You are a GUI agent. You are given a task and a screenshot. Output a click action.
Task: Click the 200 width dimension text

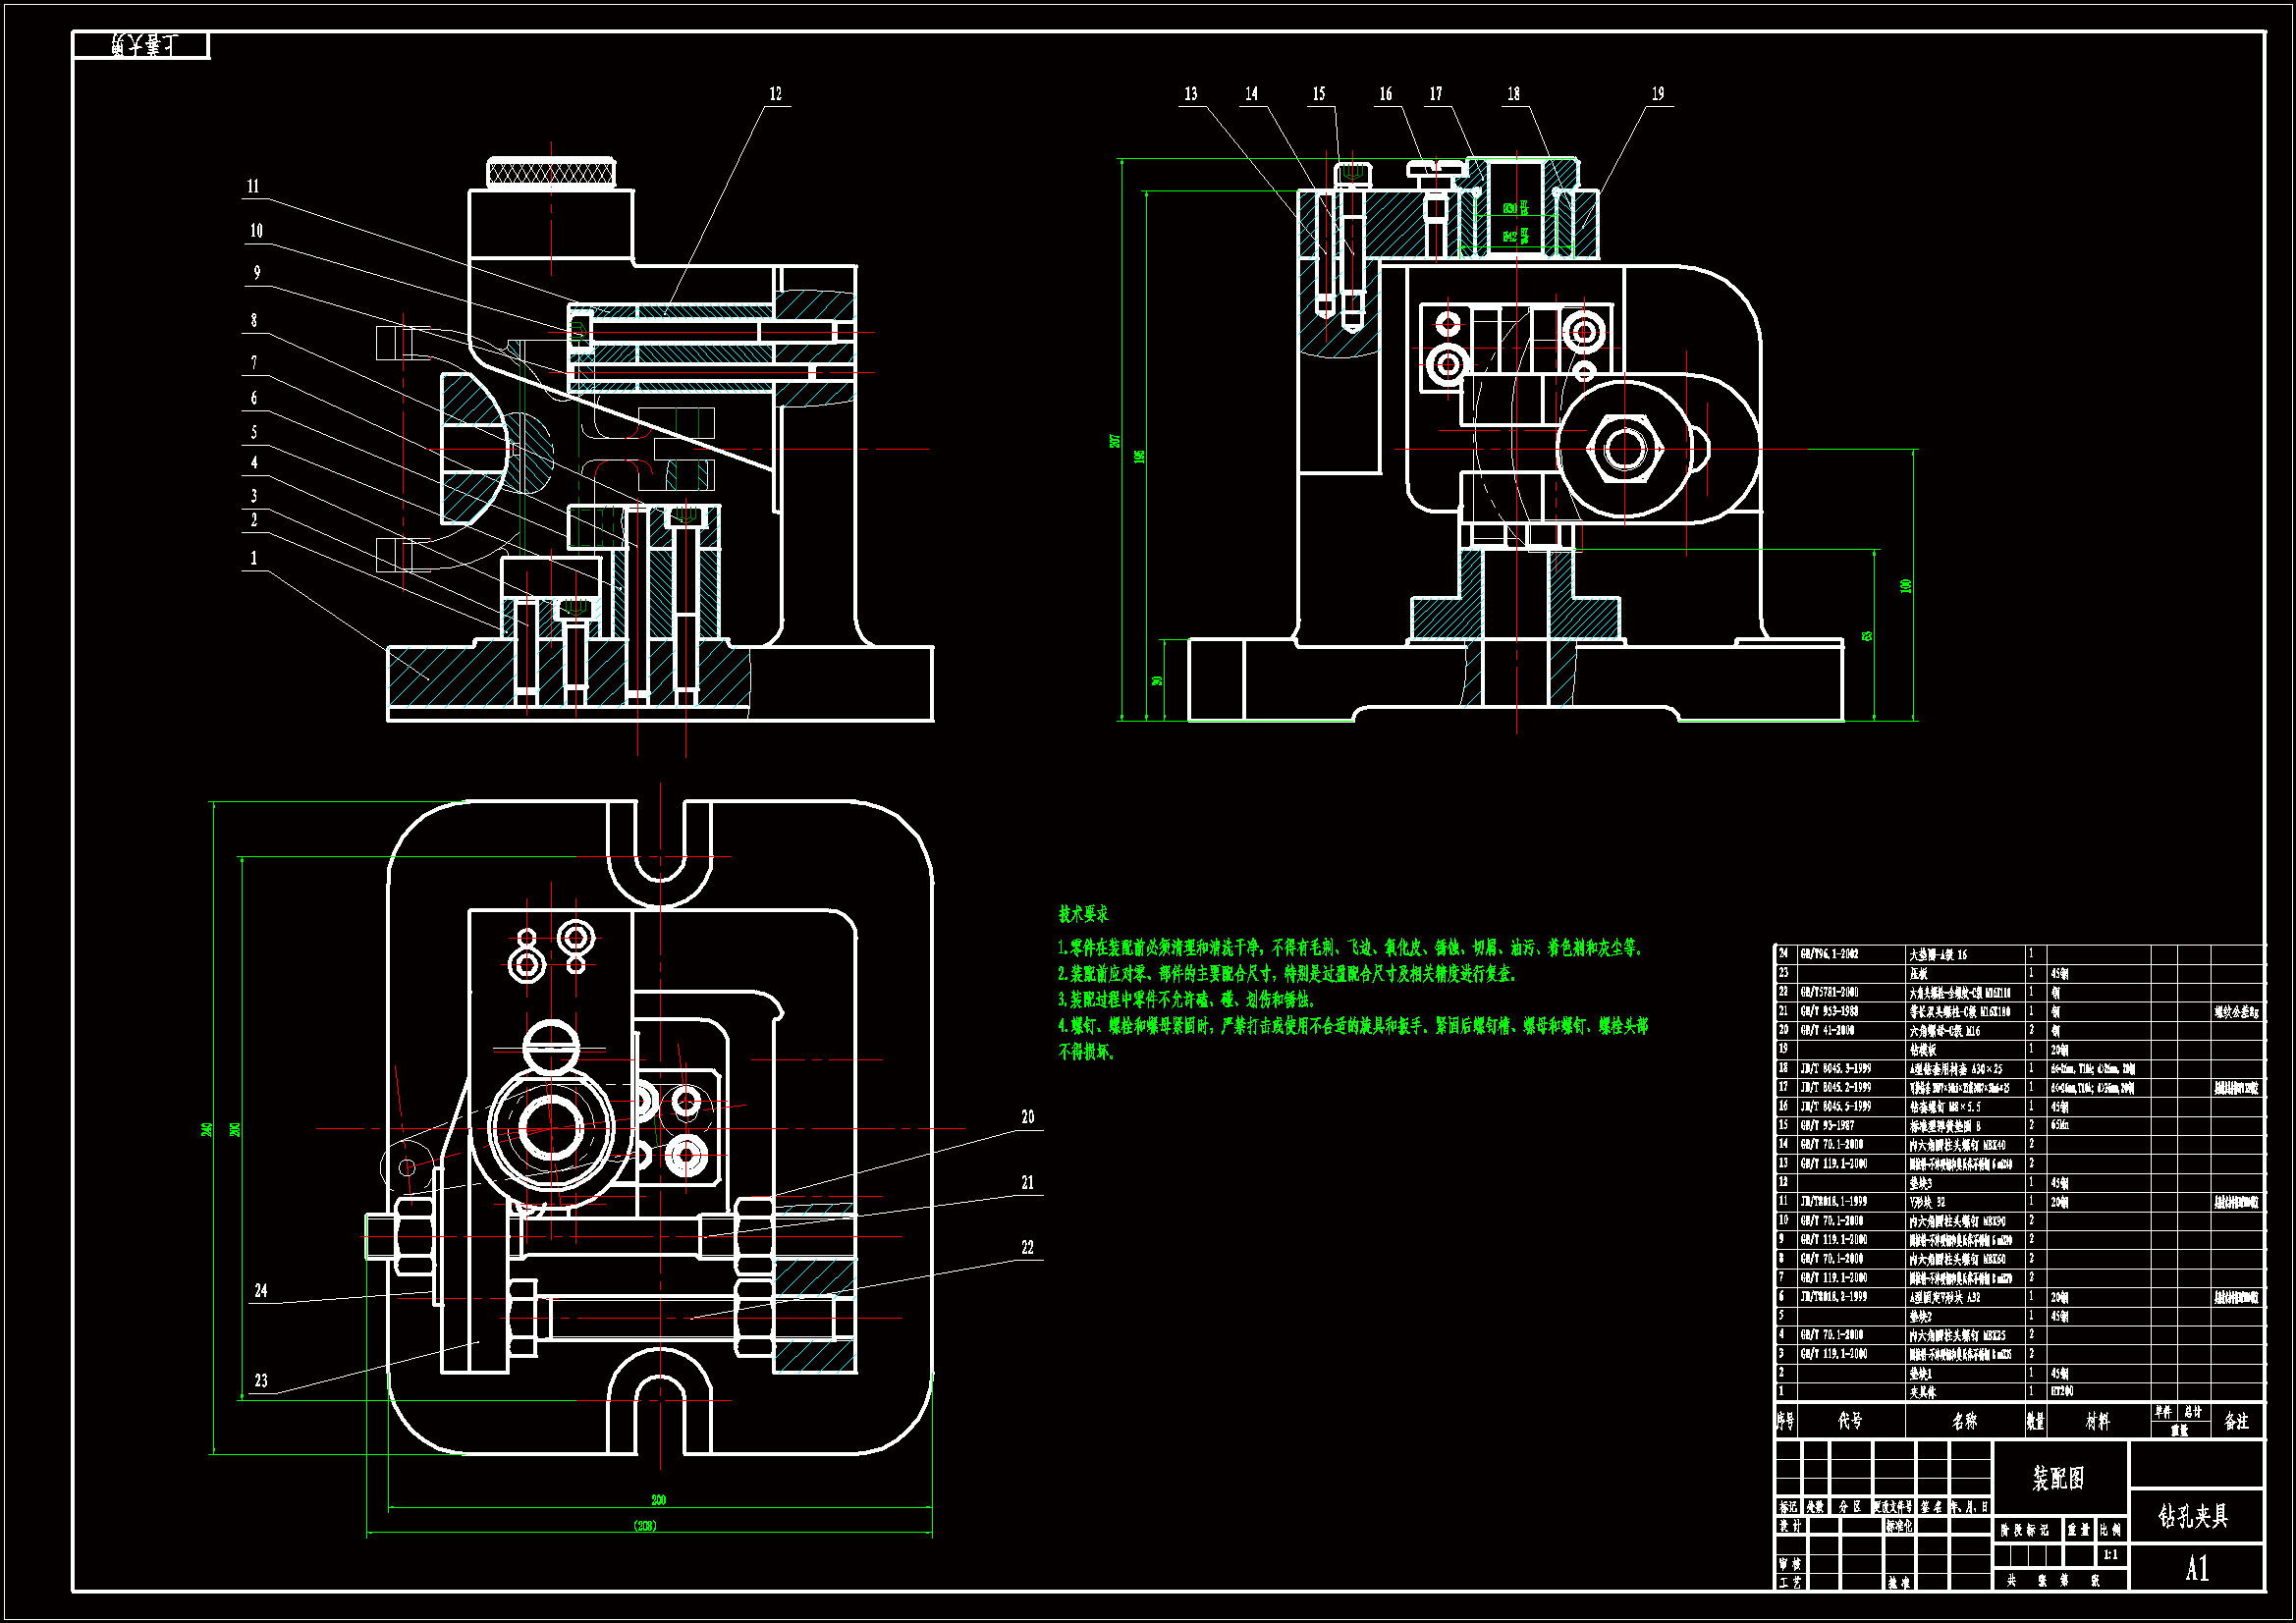click(658, 1500)
